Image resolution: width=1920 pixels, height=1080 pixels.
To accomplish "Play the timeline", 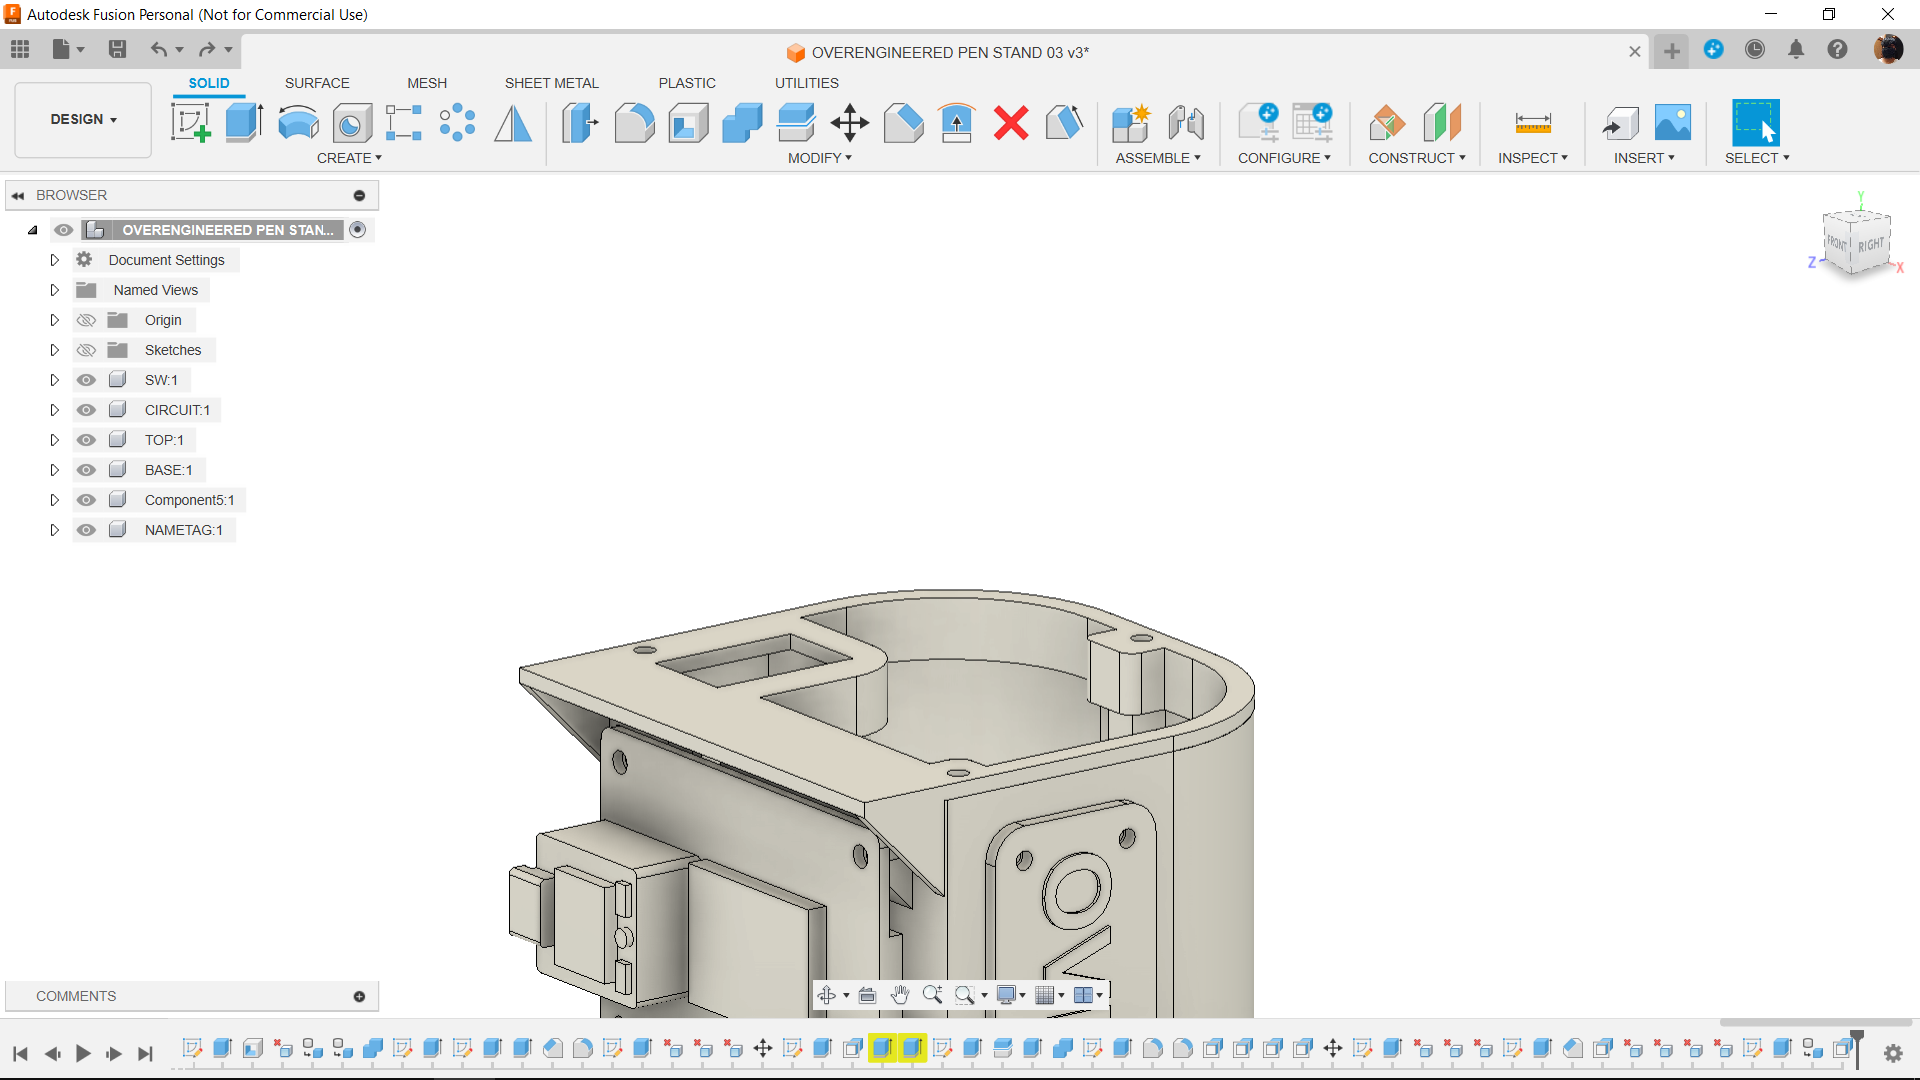I will tap(83, 1053).
